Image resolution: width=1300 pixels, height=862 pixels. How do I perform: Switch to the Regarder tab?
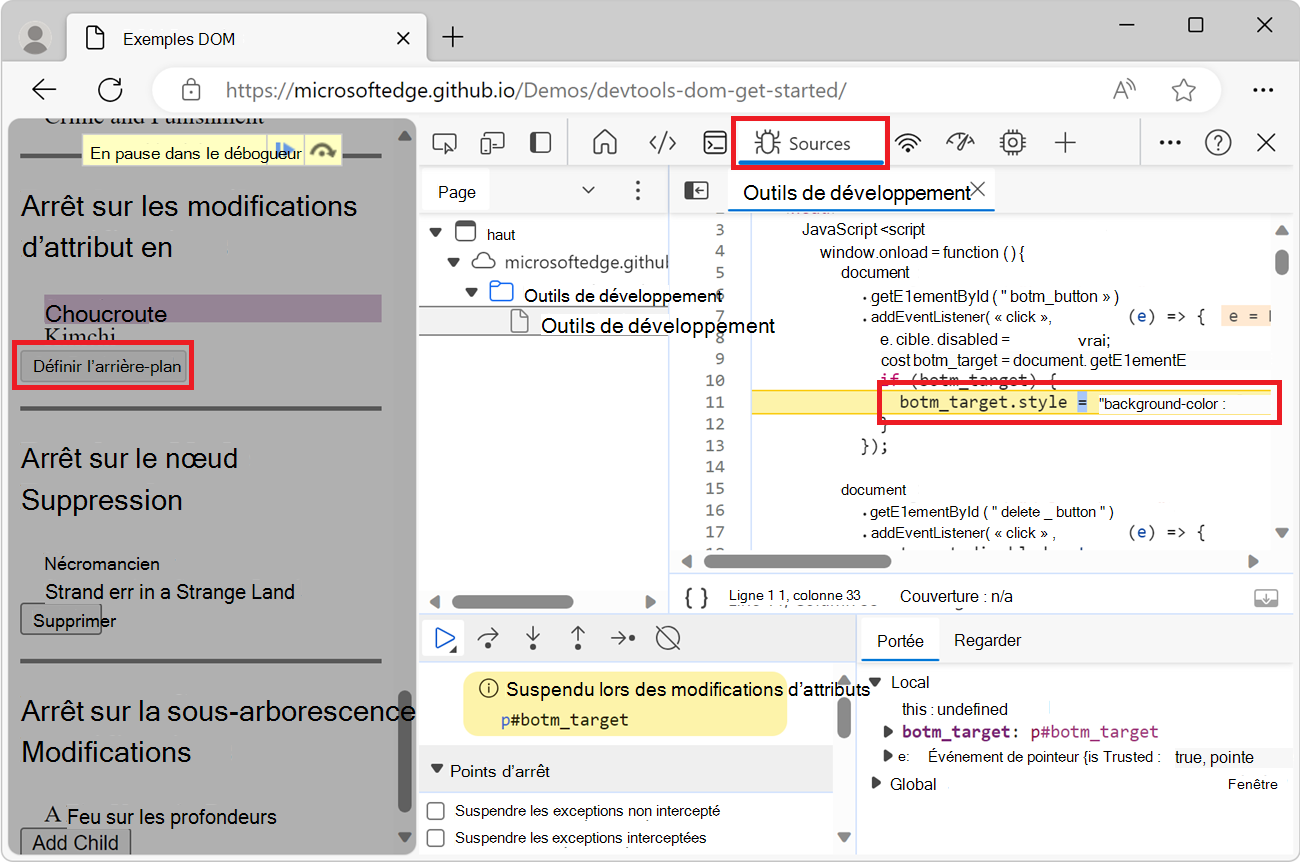point(987,639)
